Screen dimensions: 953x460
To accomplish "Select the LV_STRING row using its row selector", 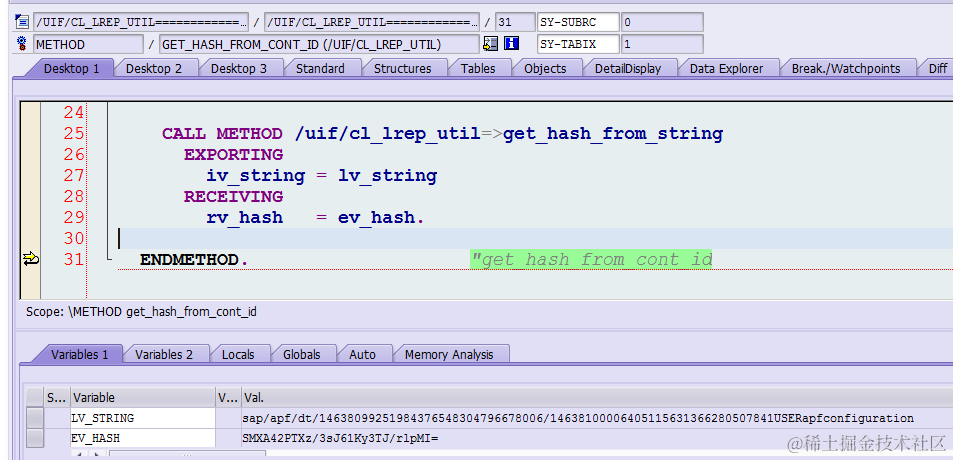I will pos(35,418).
